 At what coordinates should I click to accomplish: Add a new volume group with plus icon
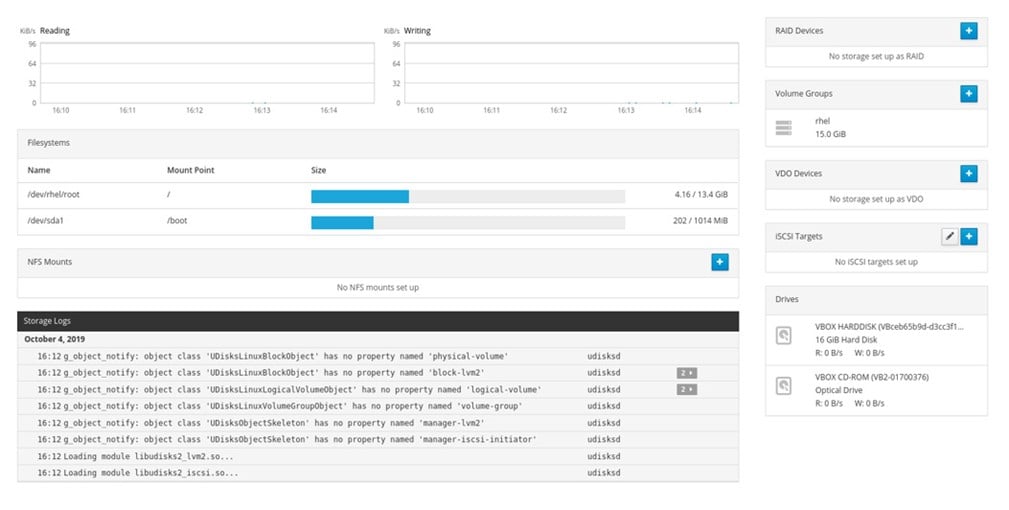click(x=968, y=94)
